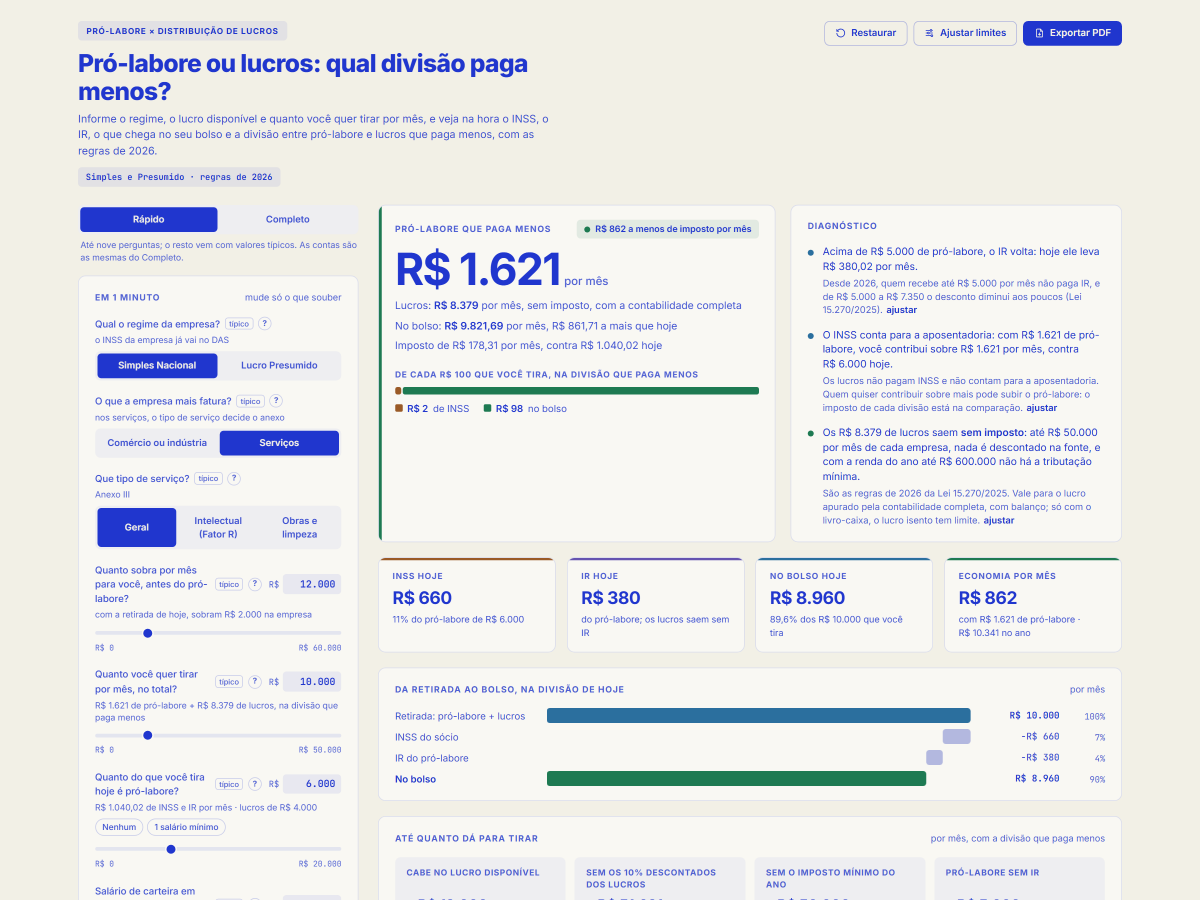
Task: Switch to the Rápido tab
Action: [149, 219]
